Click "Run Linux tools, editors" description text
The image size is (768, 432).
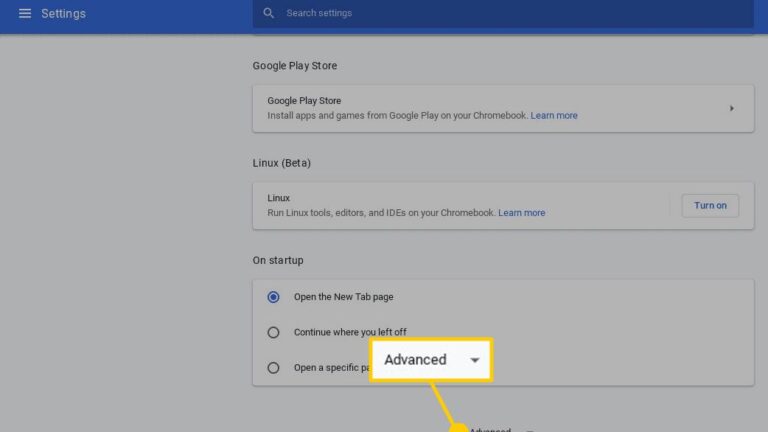click(382, 213)
